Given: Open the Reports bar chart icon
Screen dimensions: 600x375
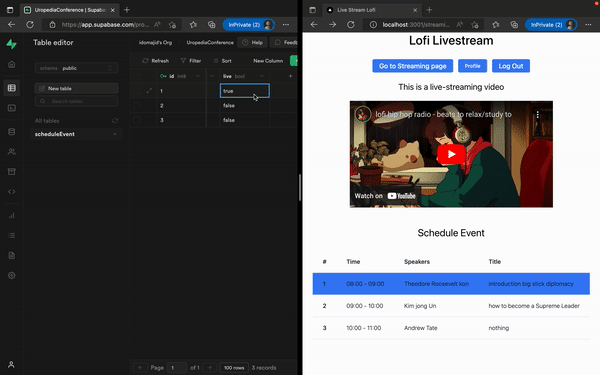Looking at the screenshot, I should click(11, 215).
